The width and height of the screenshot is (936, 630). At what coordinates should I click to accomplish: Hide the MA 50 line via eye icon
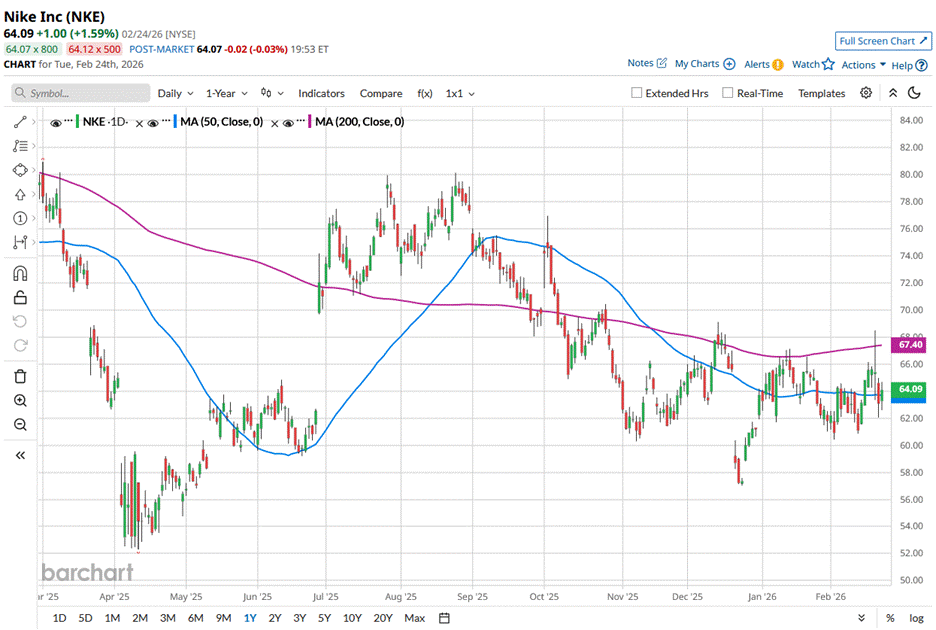point(150,122)
